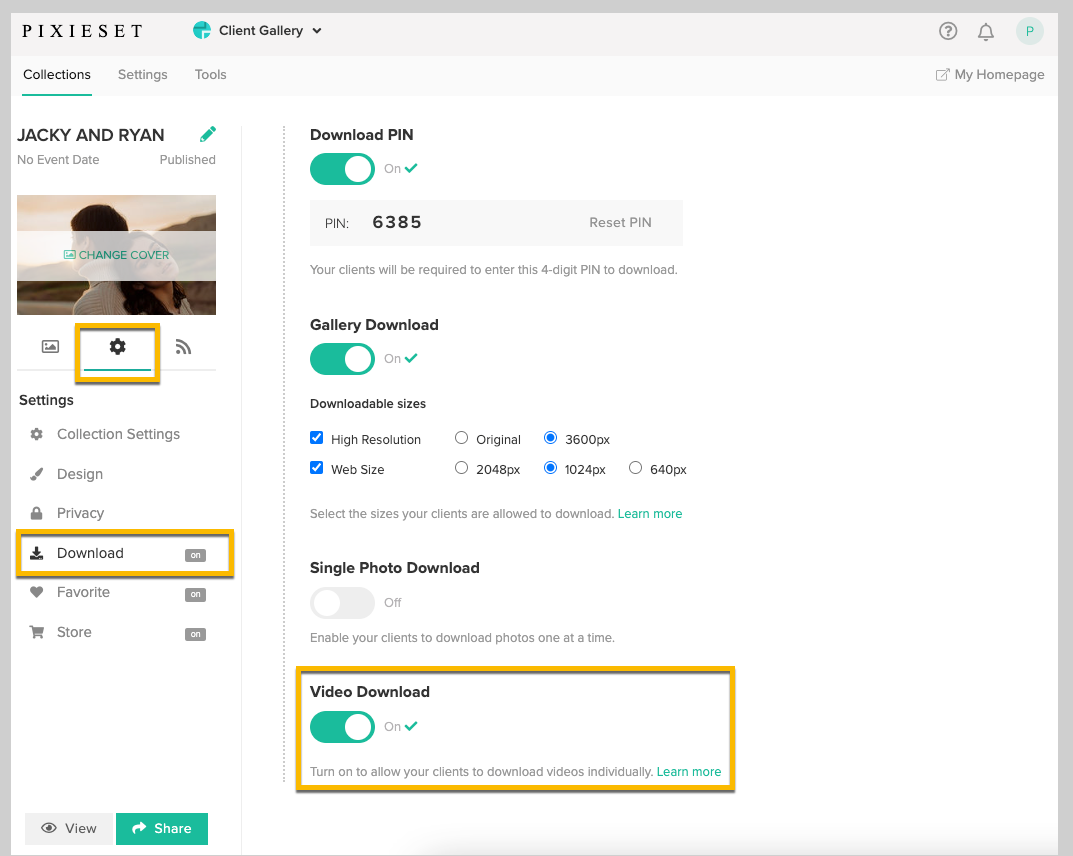Click the Published status label
1073x856 pixels.
tap(188, 159)
